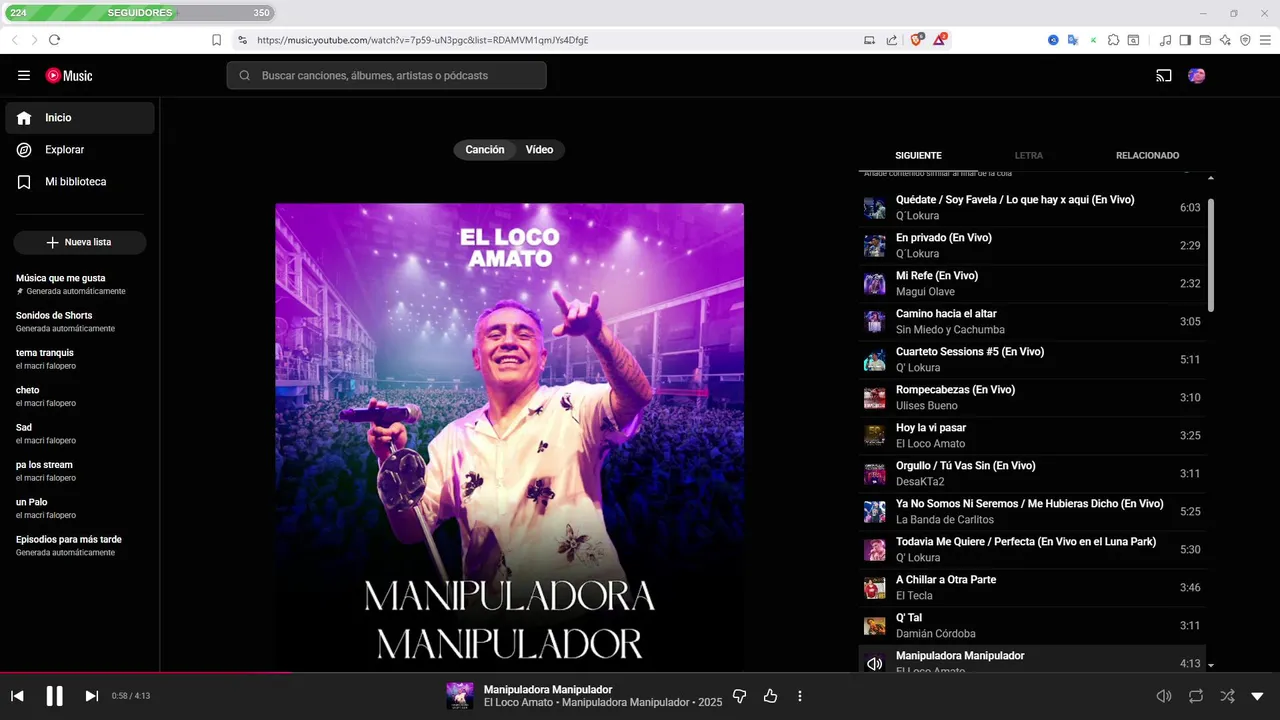
Task: Open the Sad playlist
Action: click(x=80, y=433)
